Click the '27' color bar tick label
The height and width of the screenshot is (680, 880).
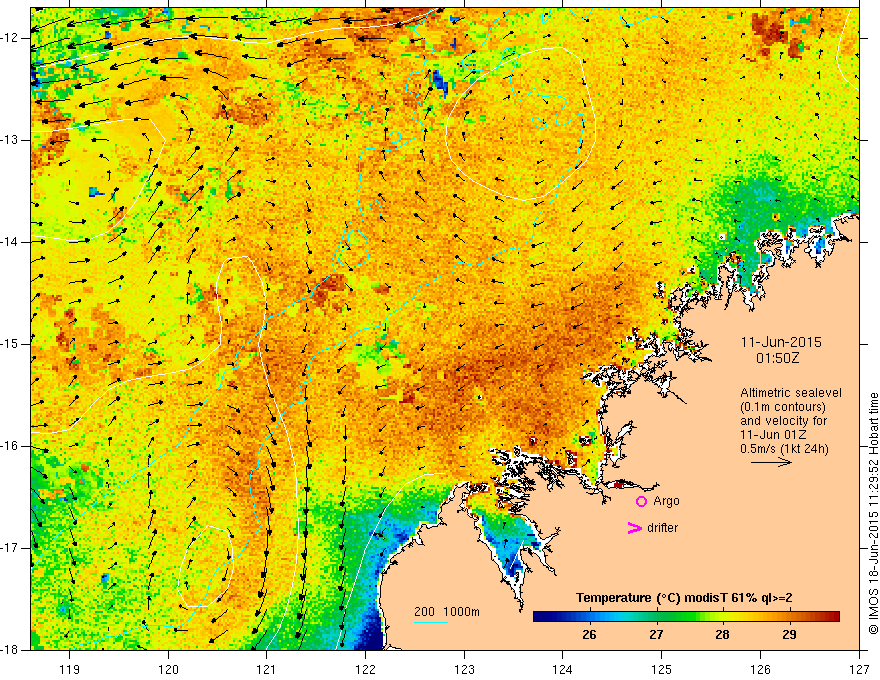(x=656, y=635)
